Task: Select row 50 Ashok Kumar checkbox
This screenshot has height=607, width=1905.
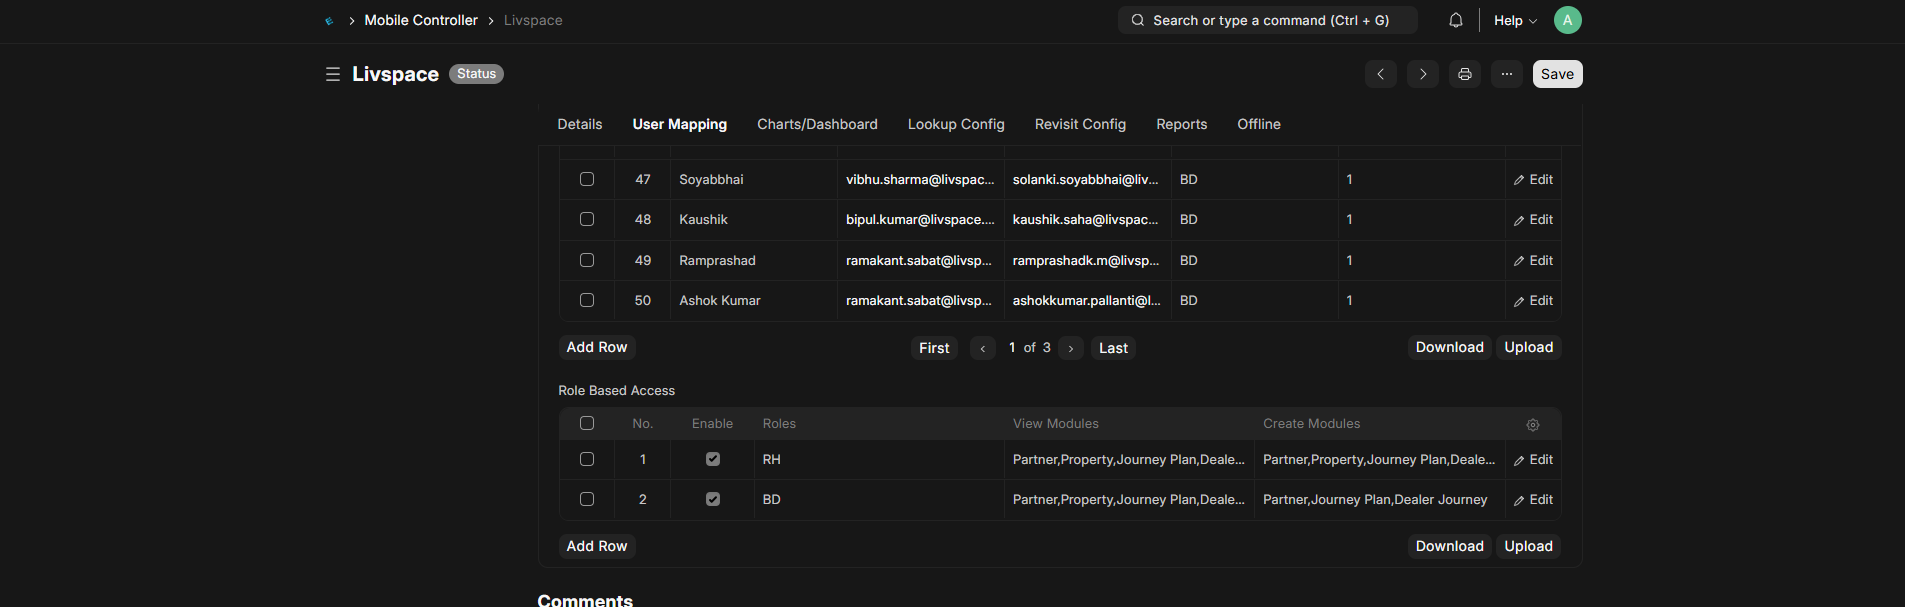Action: 587,300
